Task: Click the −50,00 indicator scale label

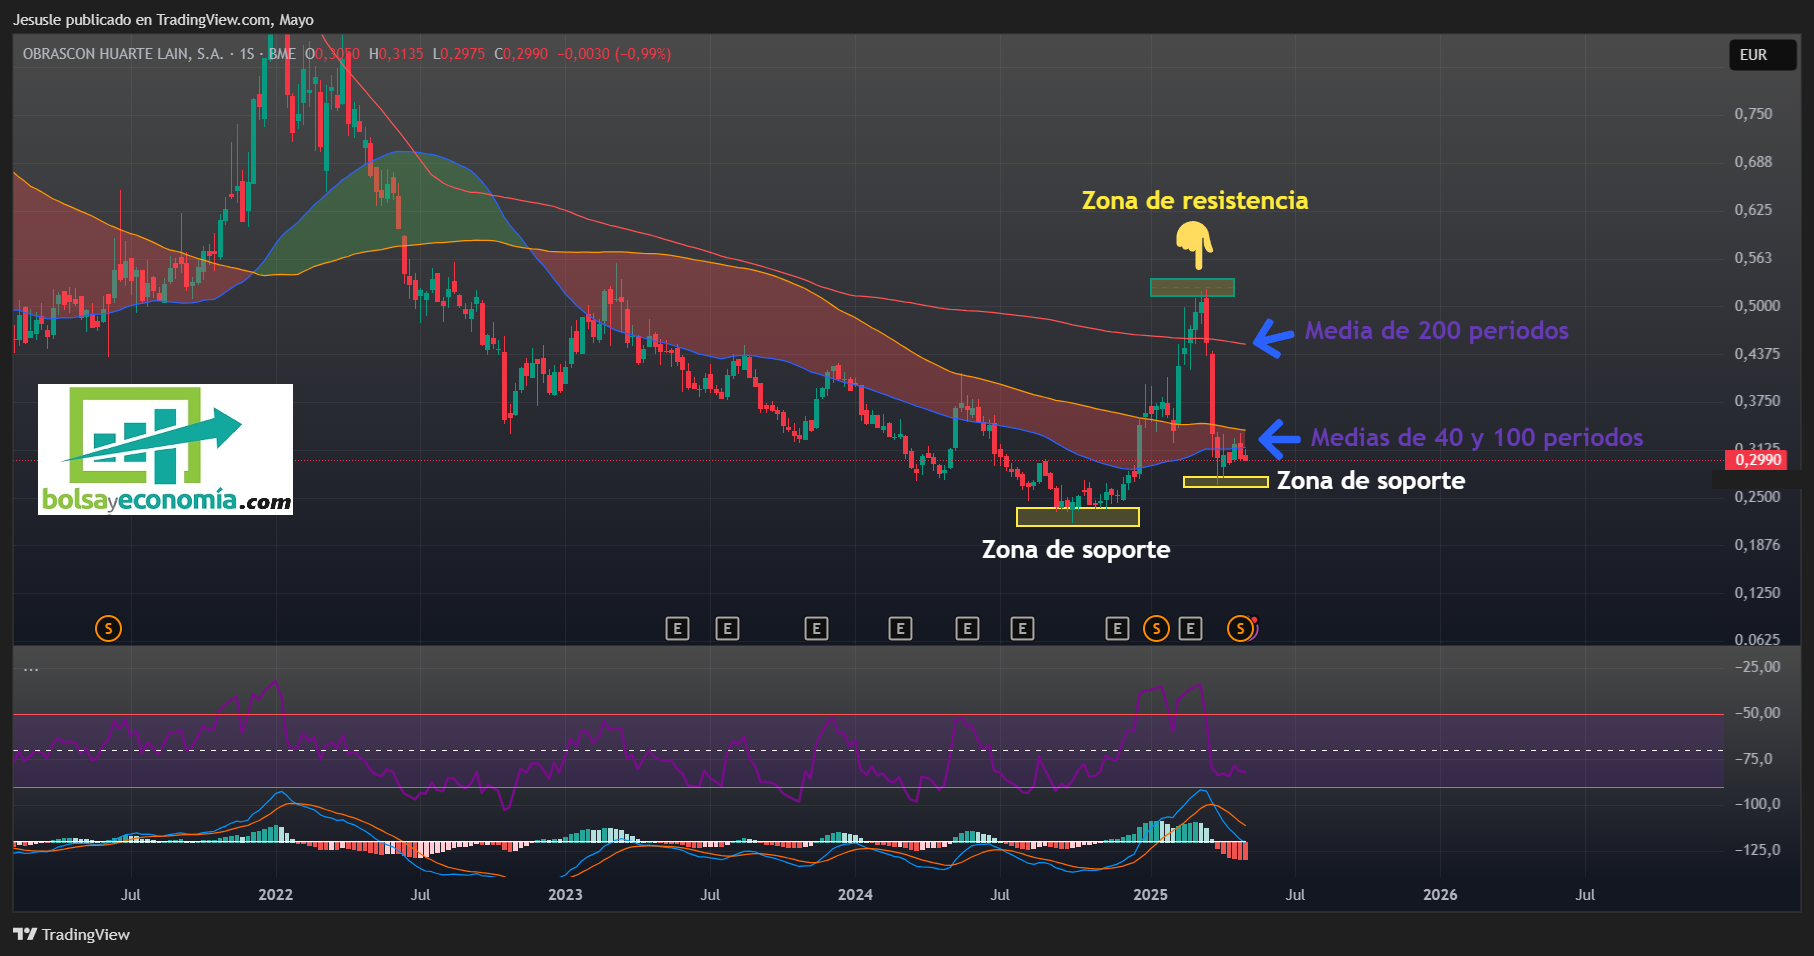Action: (1757, 713)
